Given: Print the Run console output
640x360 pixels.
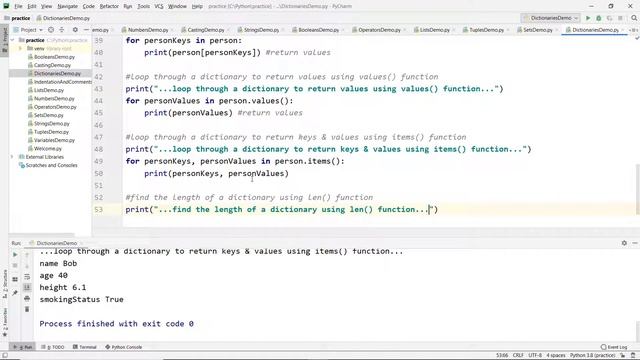Looking at the screenshot, I should [x=27, y=298].
